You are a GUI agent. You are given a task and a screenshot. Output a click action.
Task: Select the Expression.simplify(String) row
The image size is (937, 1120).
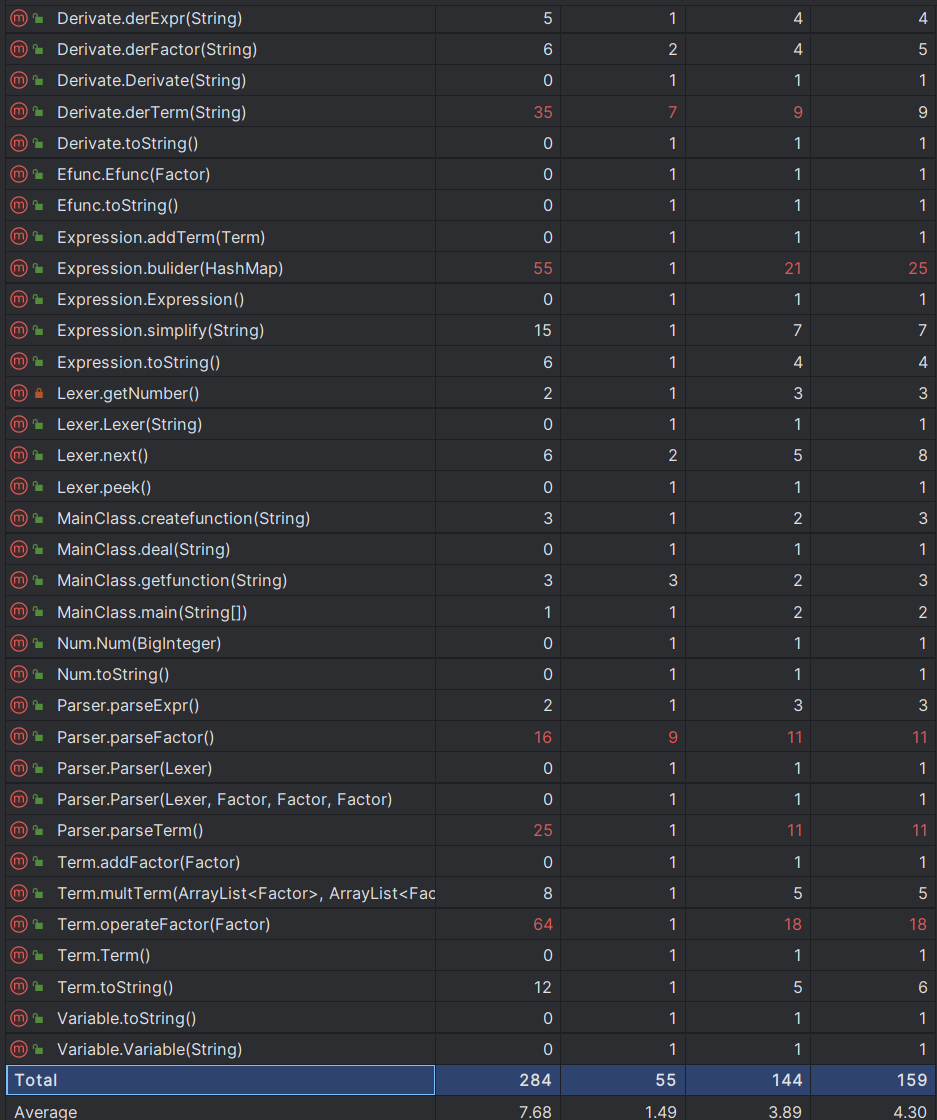click(x=468, y=330)
